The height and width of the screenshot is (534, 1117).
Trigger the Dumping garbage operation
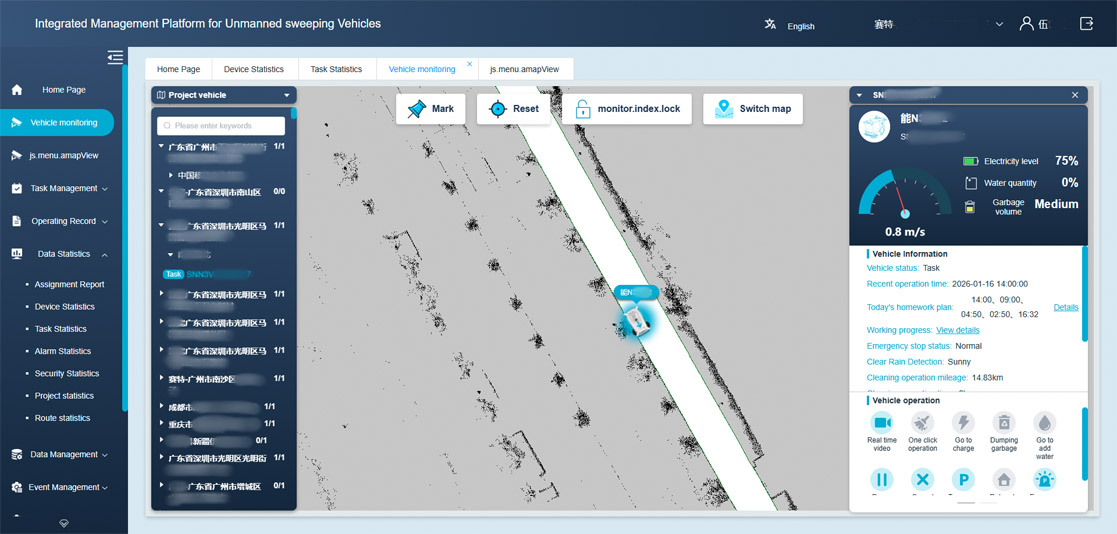tap(1003, 424)
